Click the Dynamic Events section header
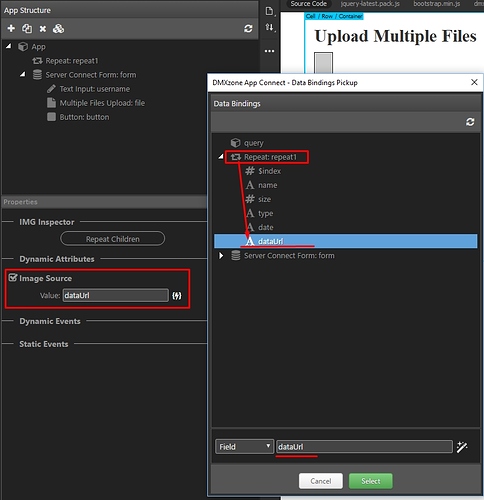484x500 pixels. pos(50,321)
